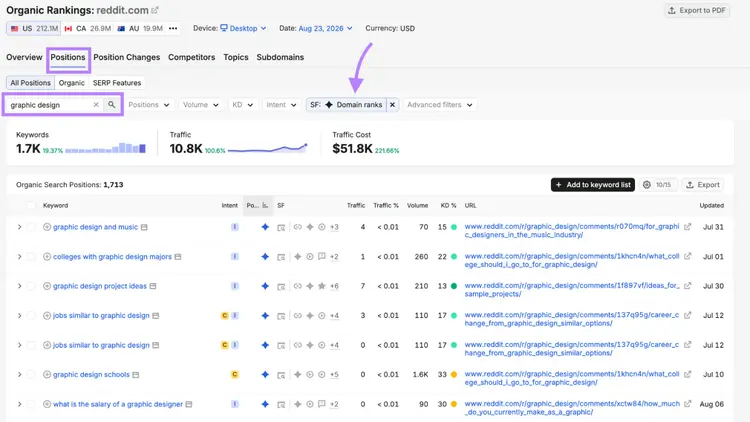Image resolution: width=750 pixels, height=422 pixels.
Task: Add keyword 'graphic design and music' plus icon
Action: pos(47,227)
